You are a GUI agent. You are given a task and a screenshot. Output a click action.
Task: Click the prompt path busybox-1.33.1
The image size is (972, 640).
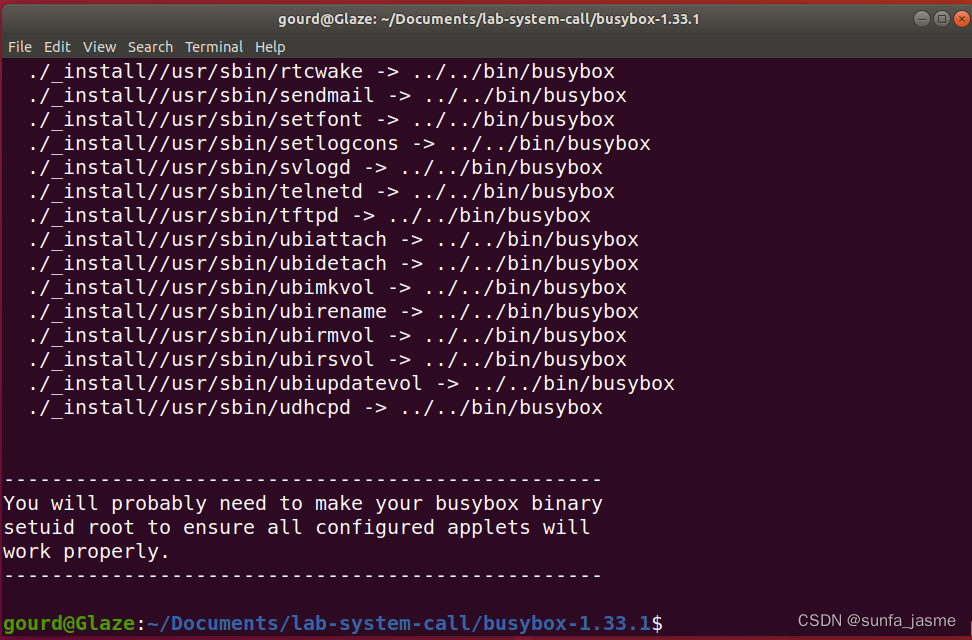[566, 623]
